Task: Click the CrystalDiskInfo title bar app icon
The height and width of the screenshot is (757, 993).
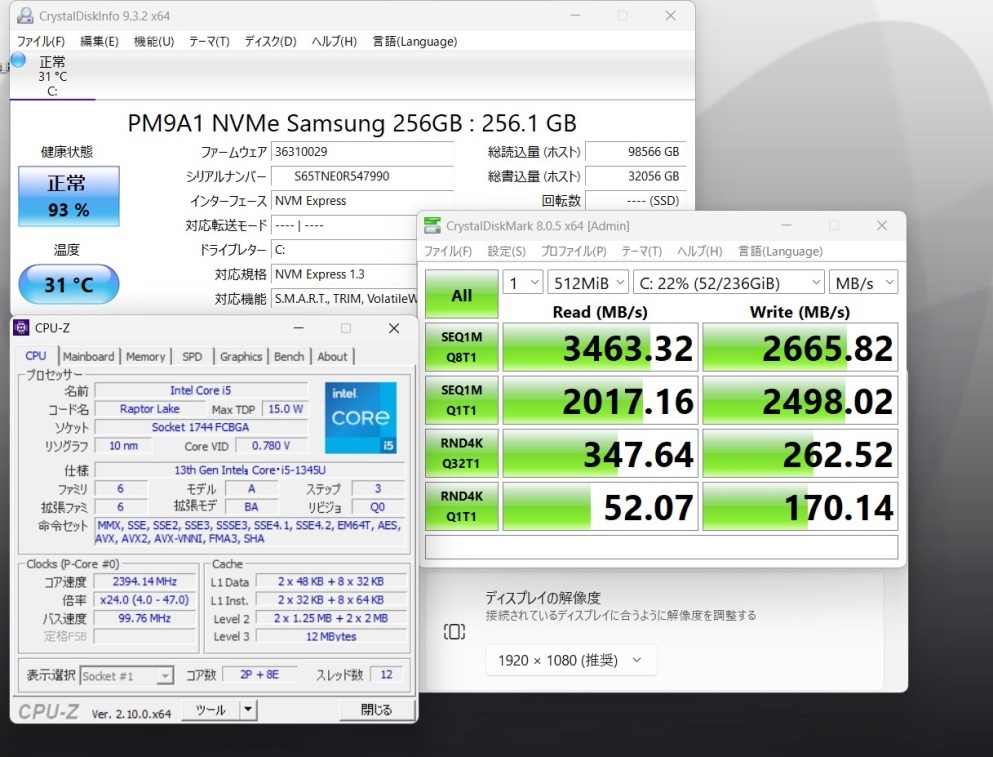Action: pos(23,17)
